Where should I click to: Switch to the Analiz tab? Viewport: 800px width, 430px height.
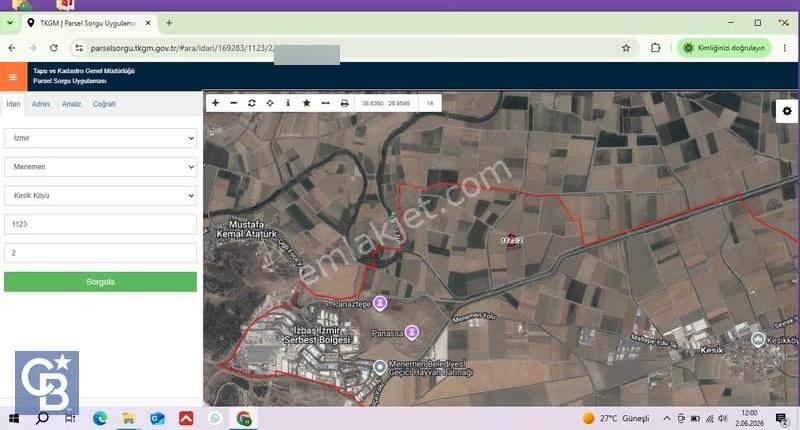tap(71, 104)
